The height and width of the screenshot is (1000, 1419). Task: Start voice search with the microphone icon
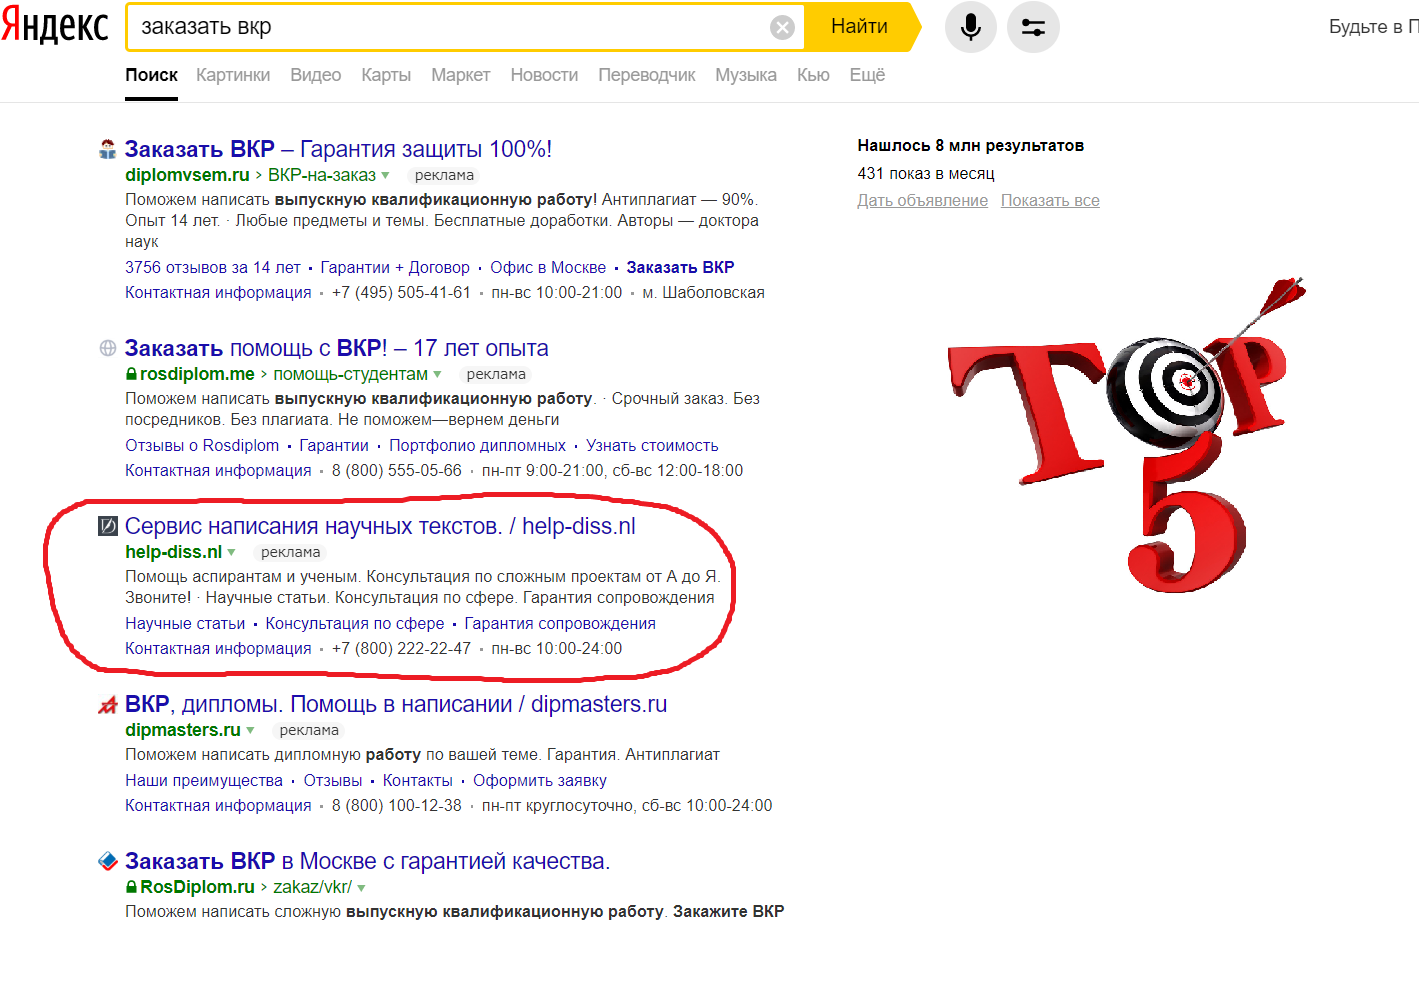[970, 27]
